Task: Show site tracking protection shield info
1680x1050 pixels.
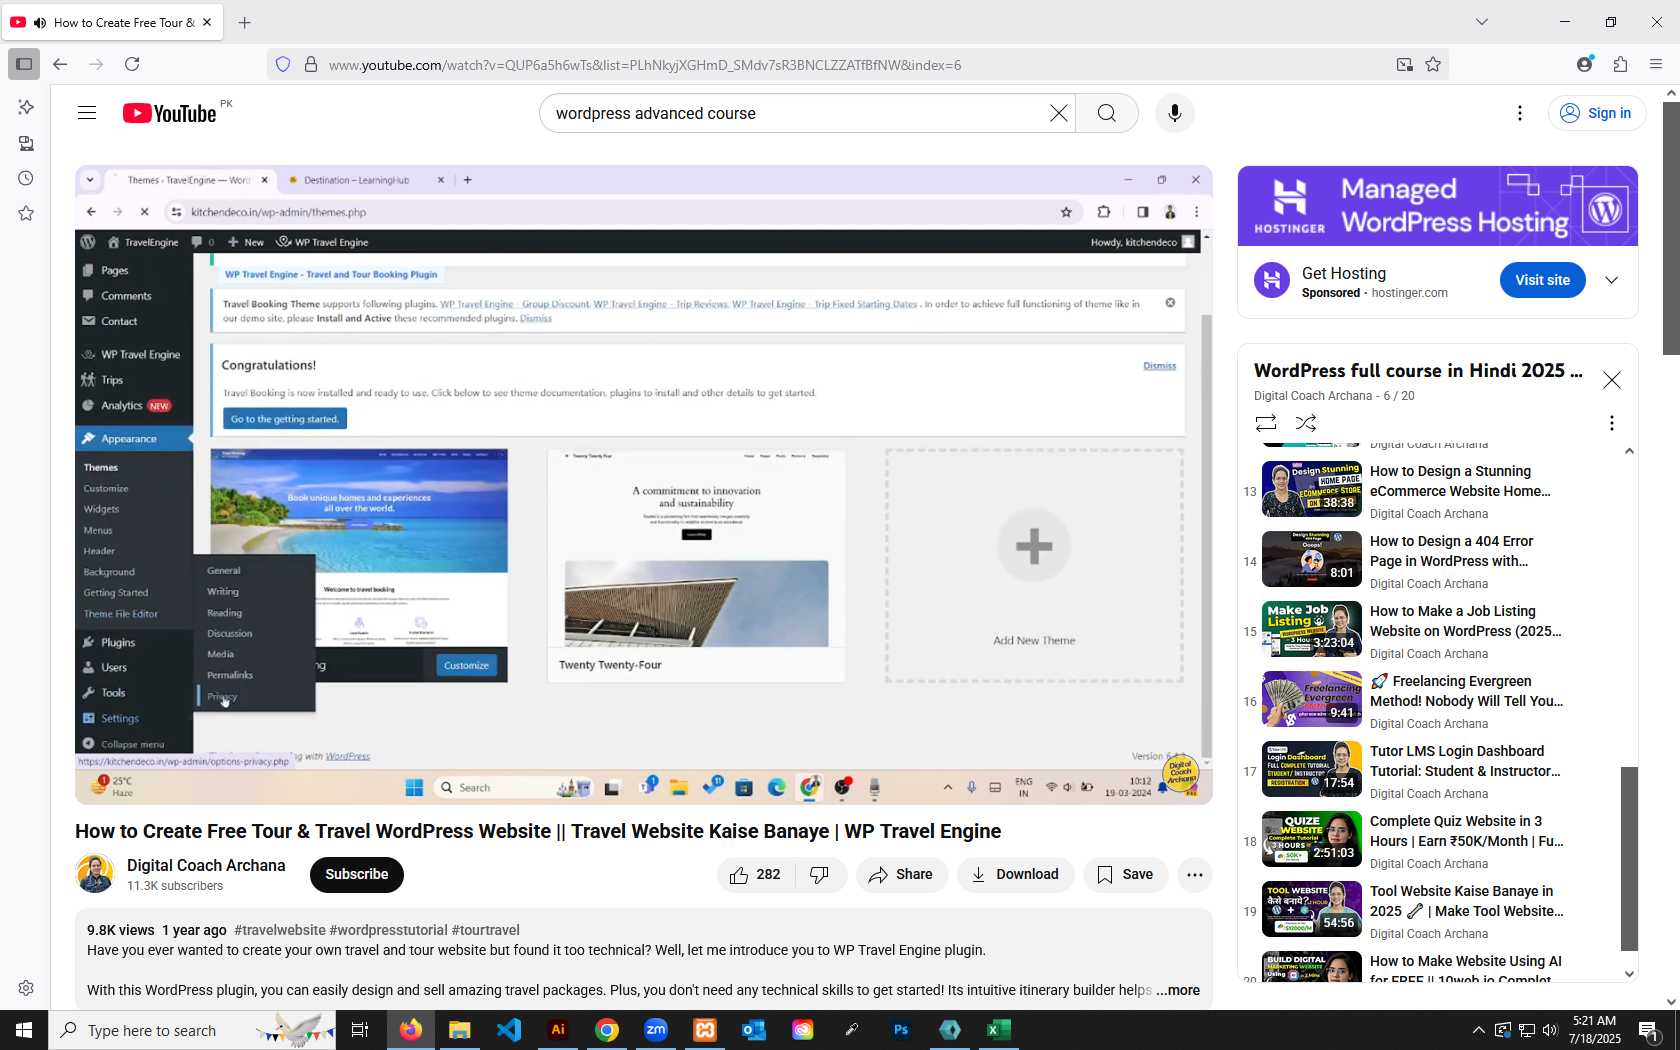Action: (x=283, y=64)
